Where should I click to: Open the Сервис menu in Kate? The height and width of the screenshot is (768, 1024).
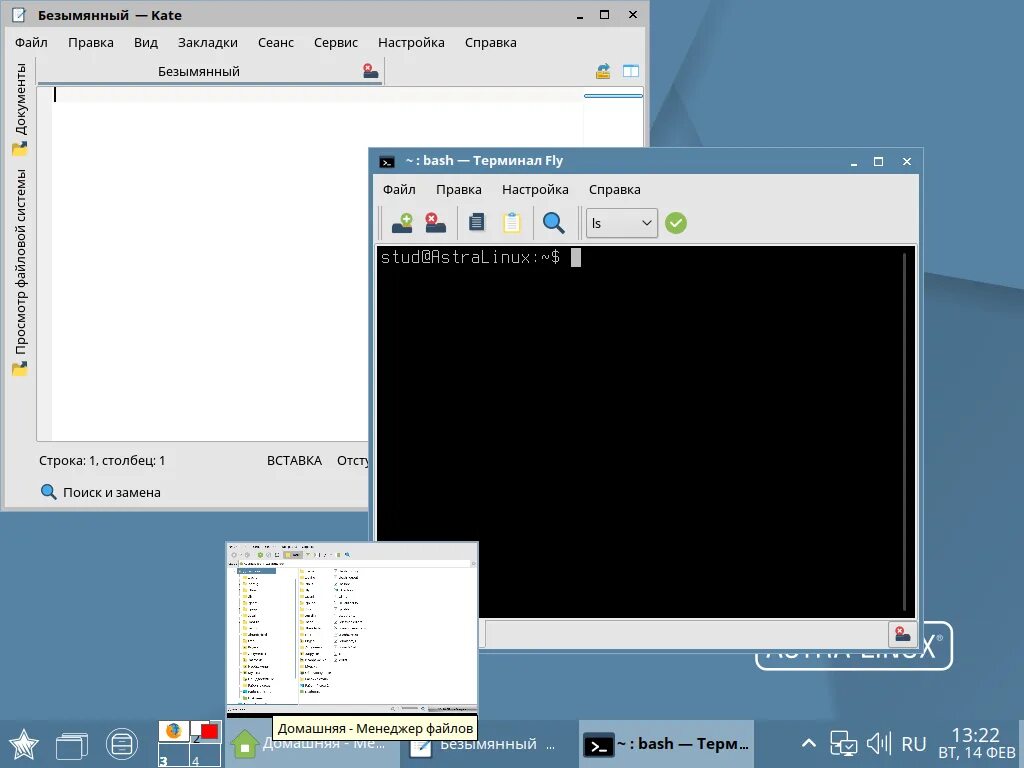click(x=336, y=42)
